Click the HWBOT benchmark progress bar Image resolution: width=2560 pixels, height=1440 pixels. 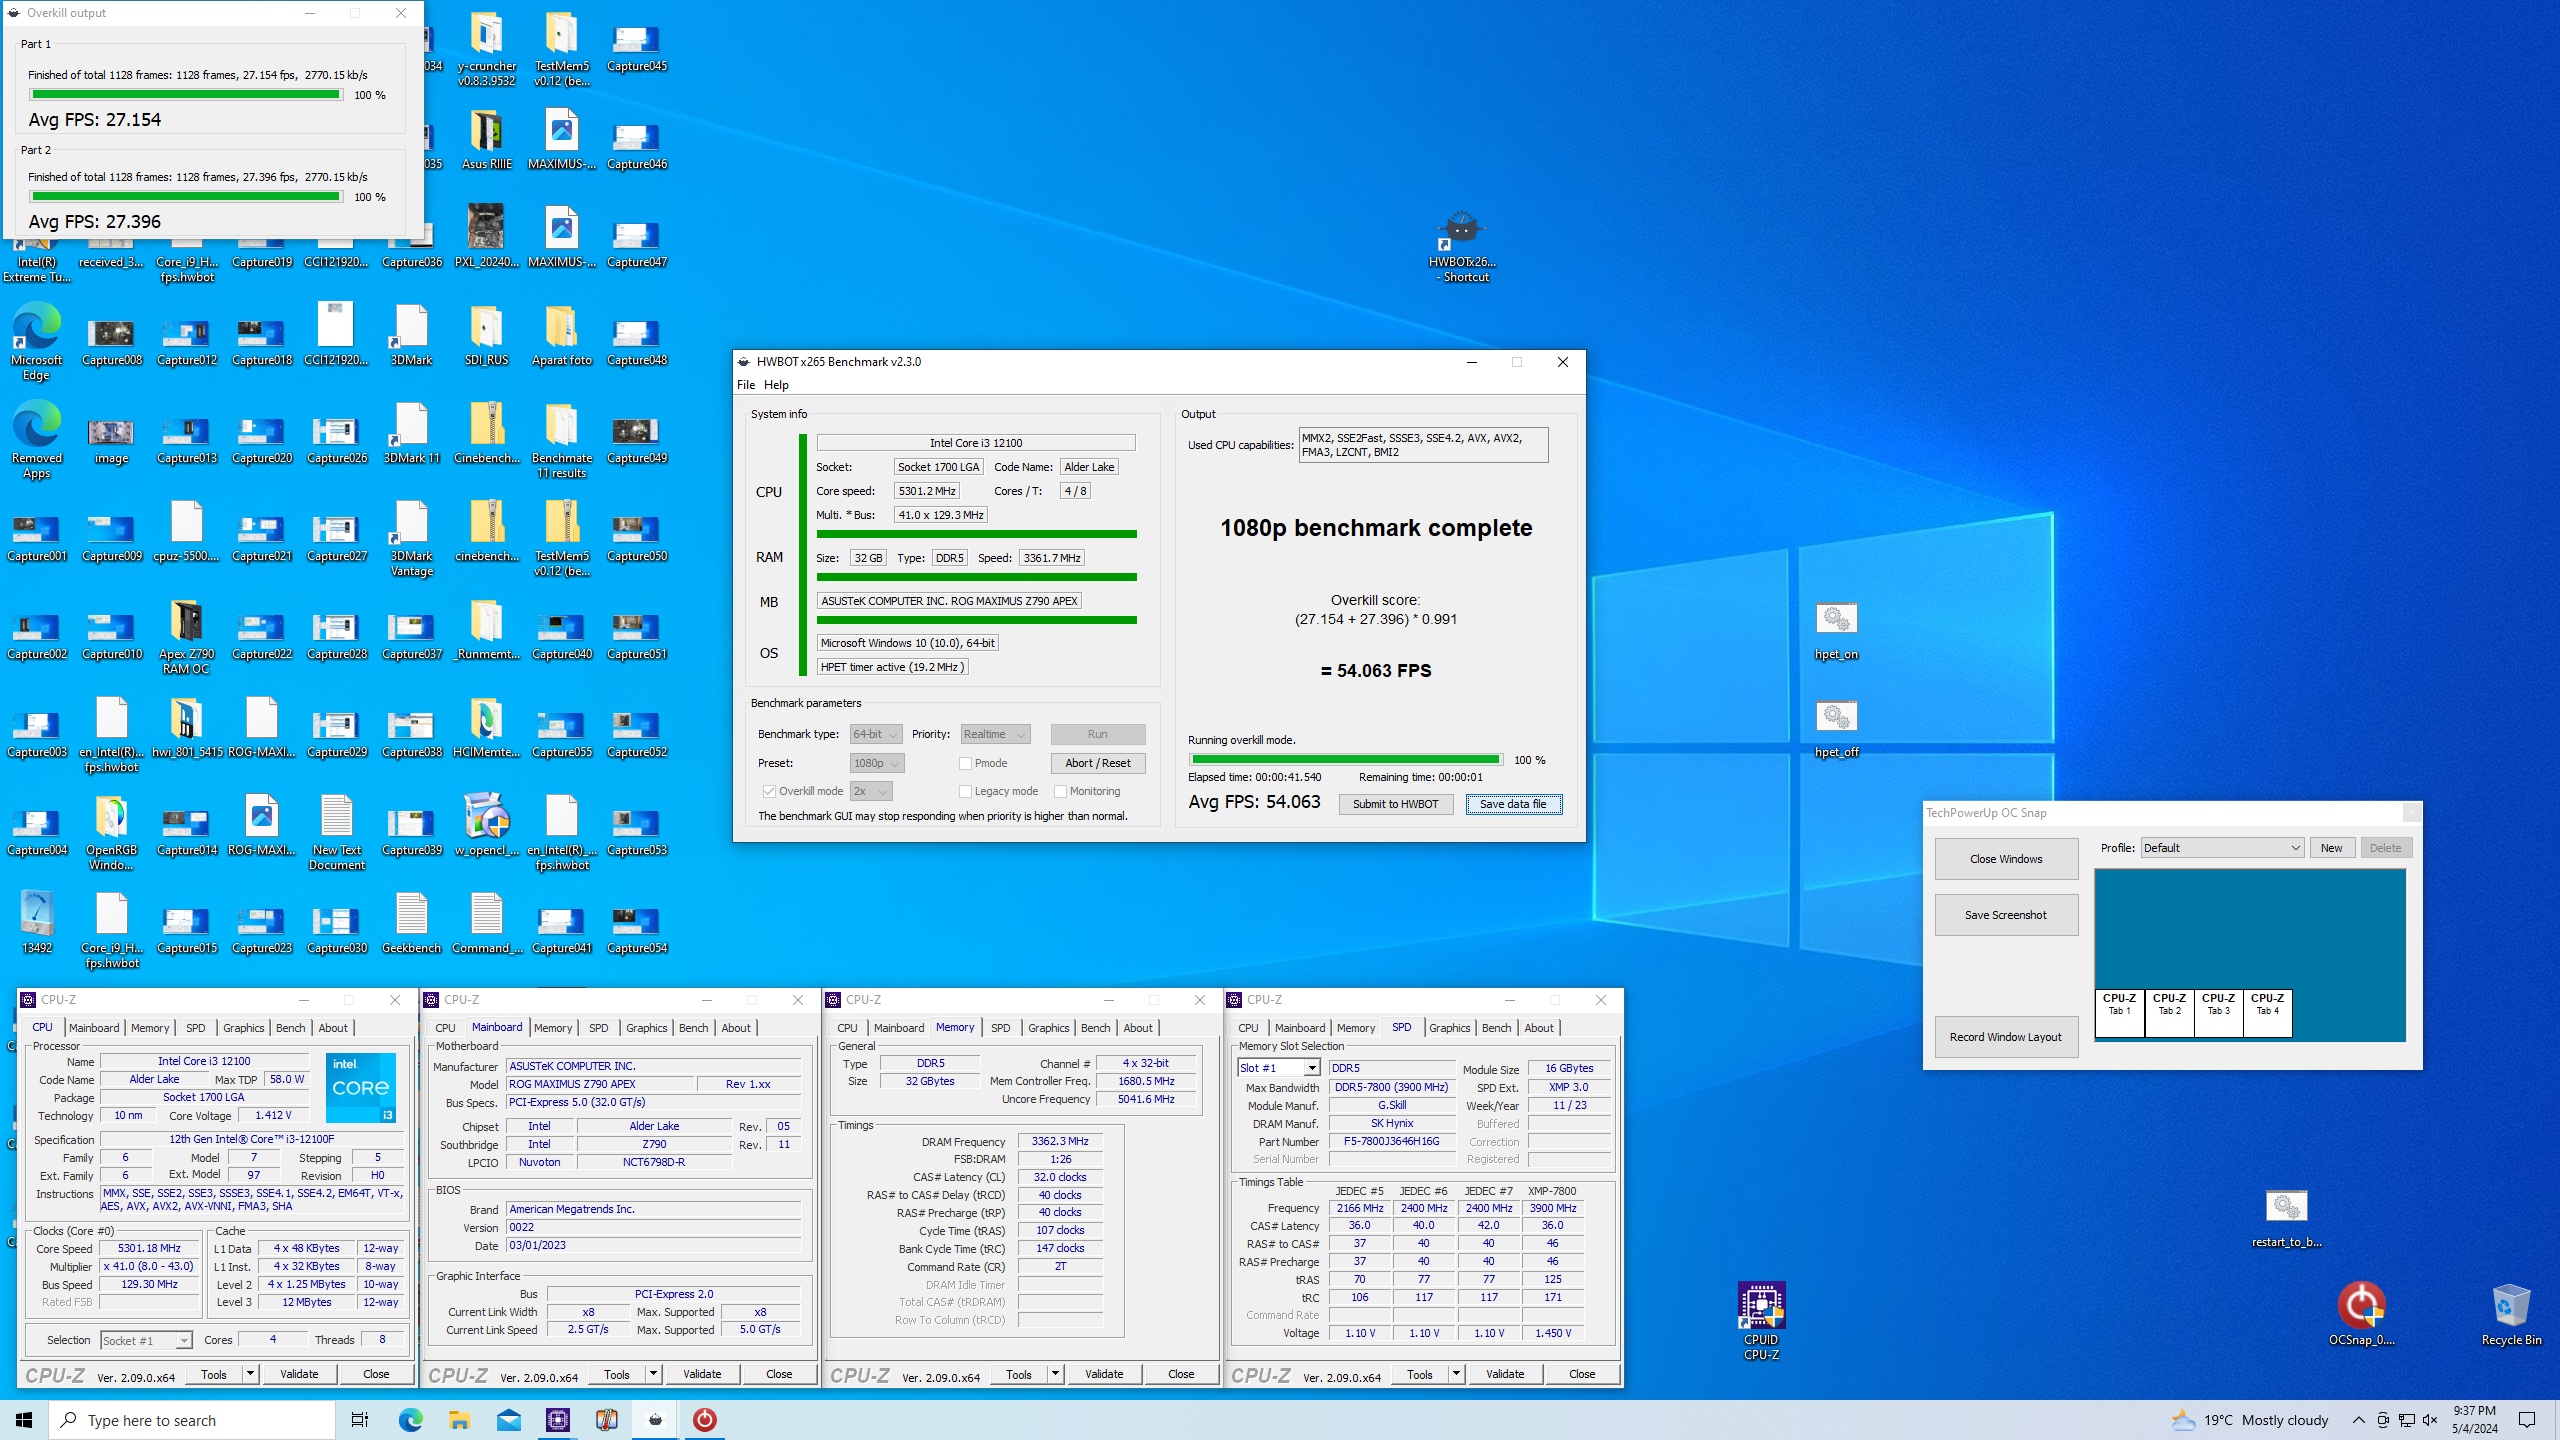tap(1345, 760)
